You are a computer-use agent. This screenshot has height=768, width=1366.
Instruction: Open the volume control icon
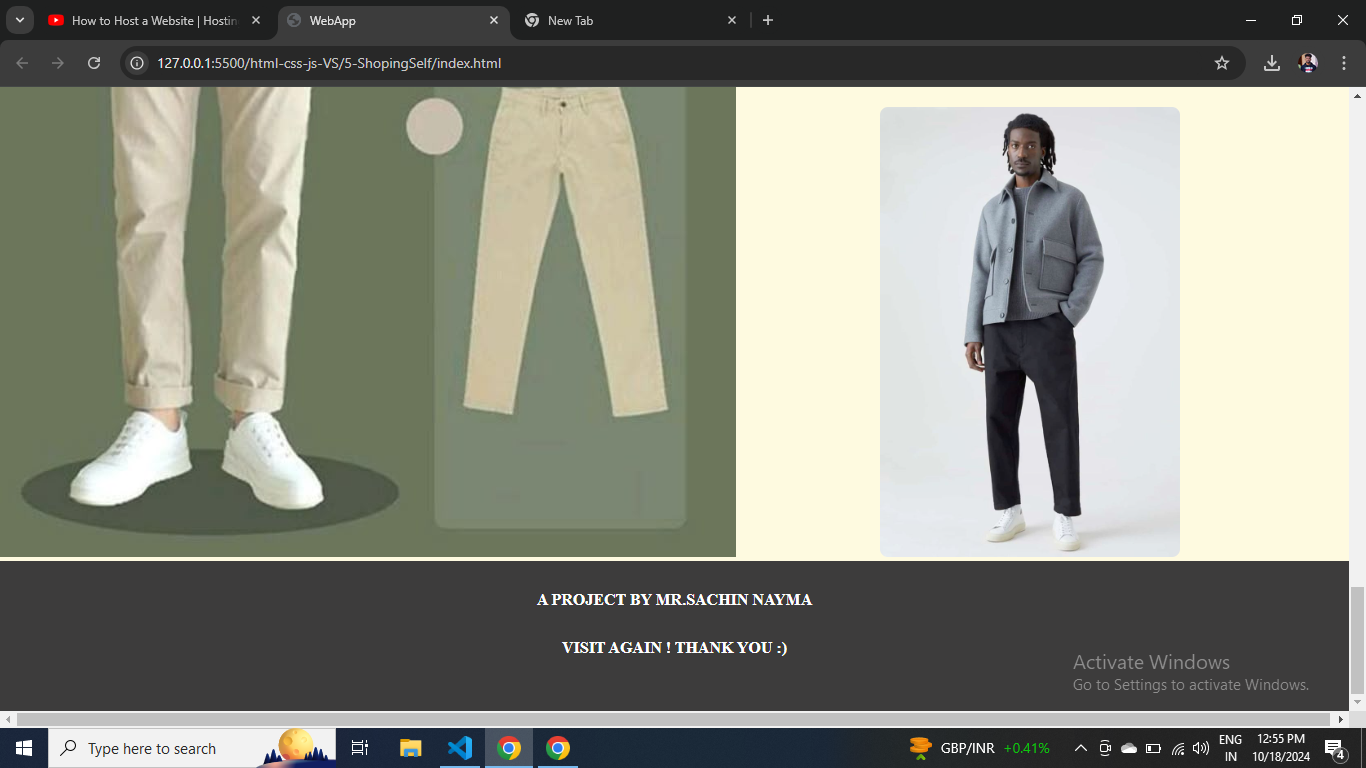click(x=1201, y=748)
